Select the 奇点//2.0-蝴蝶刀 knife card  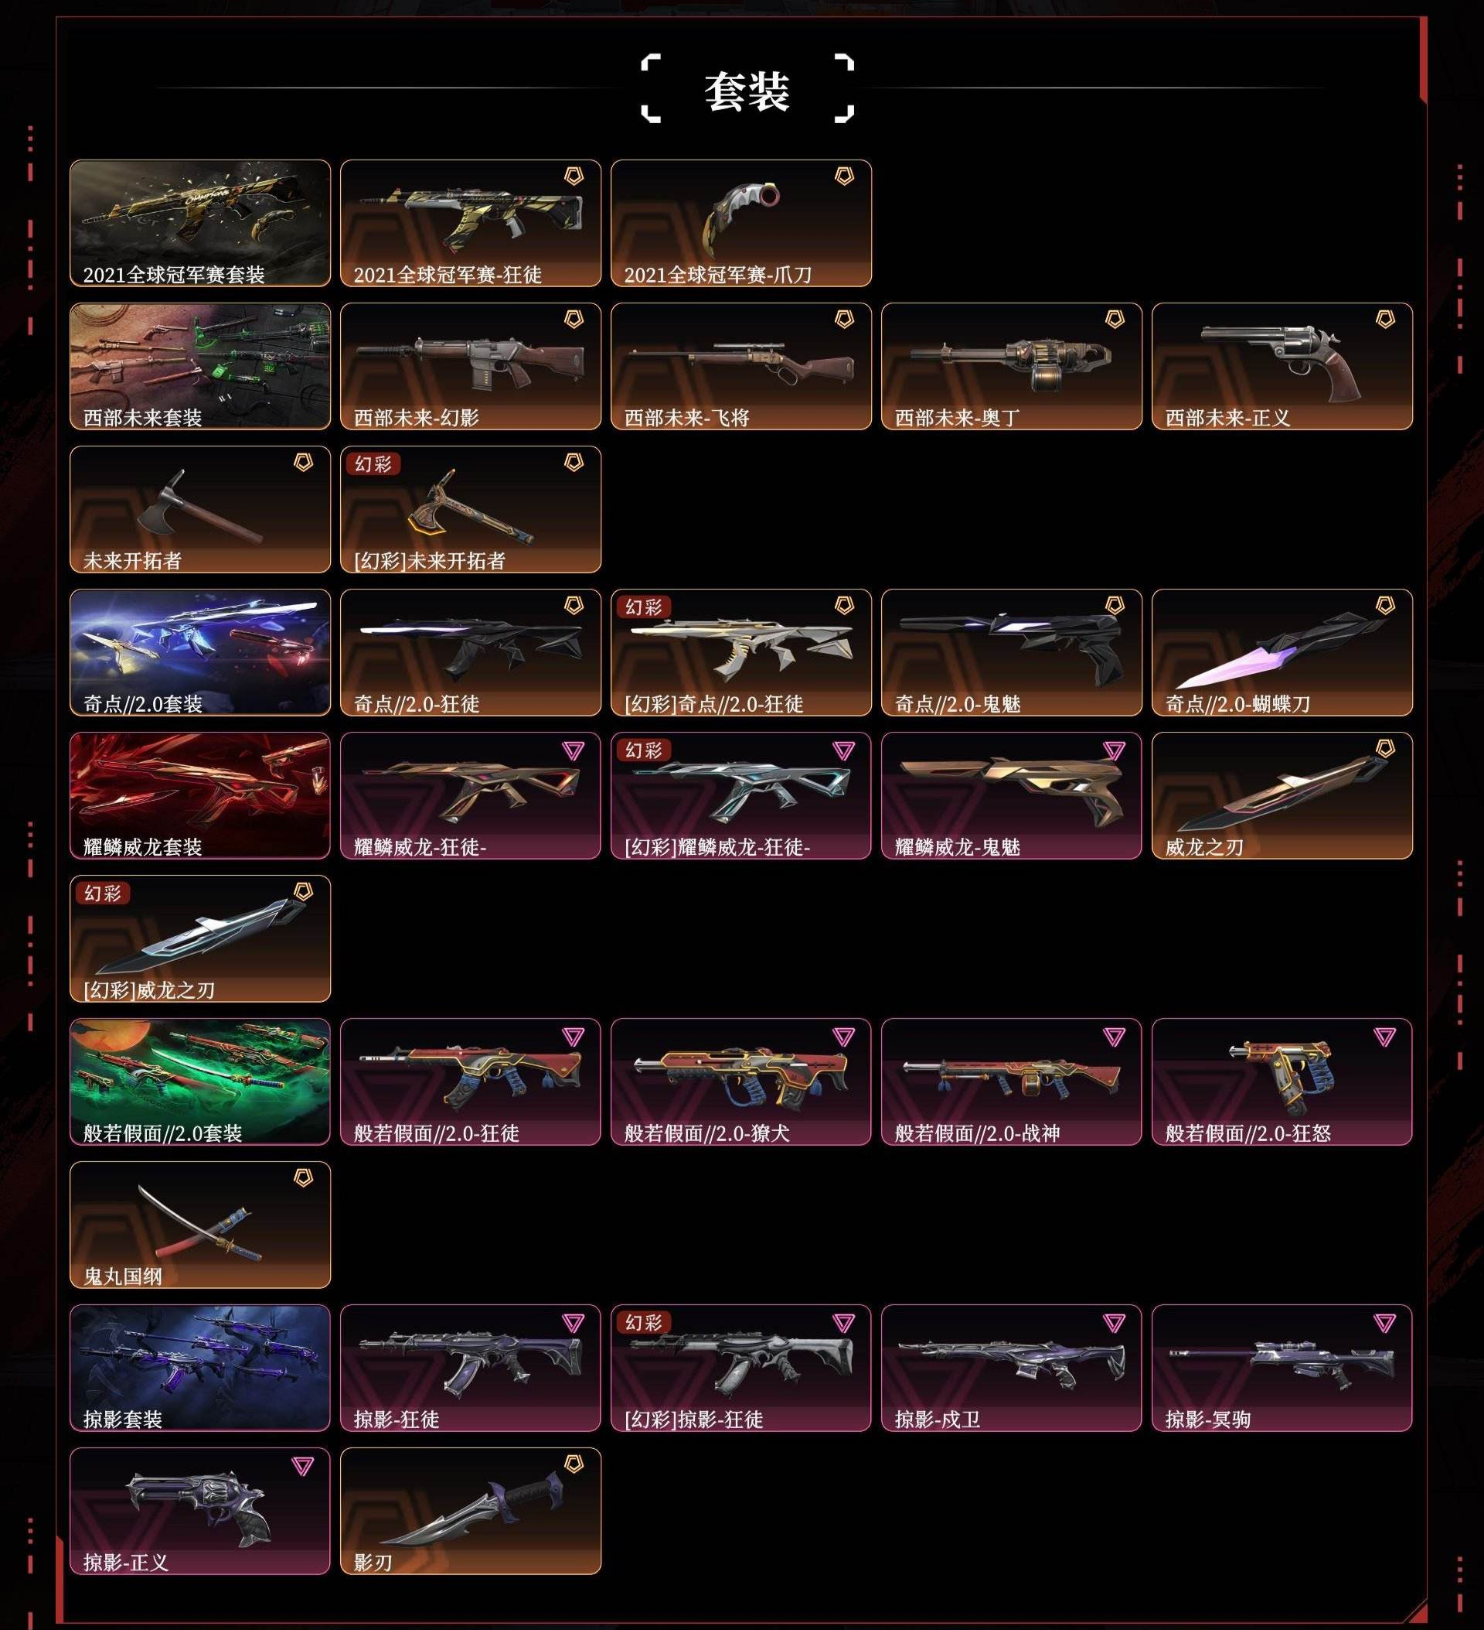click(1282, 652)
